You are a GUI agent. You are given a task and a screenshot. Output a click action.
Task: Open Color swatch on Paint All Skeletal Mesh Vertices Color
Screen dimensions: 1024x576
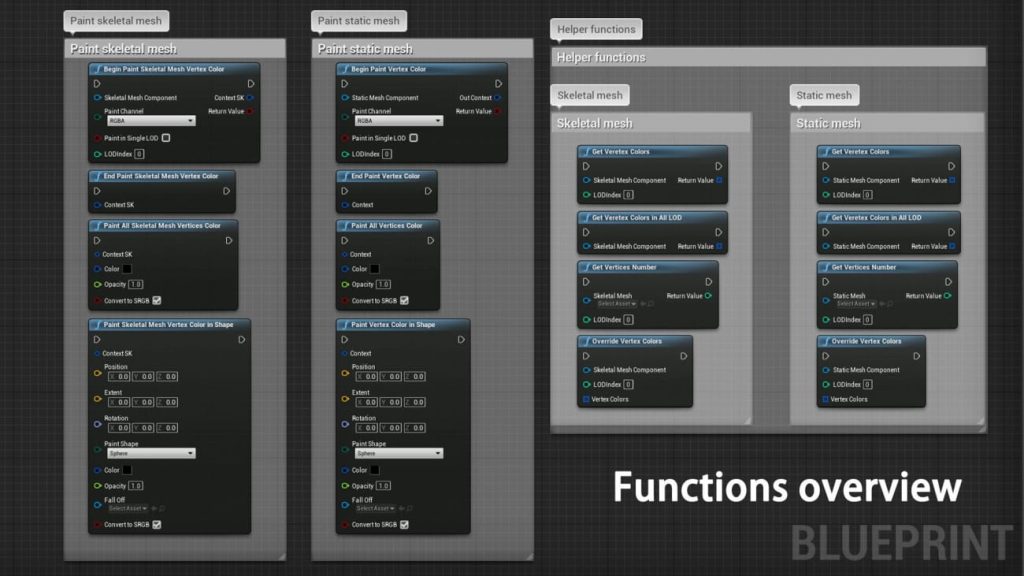[x=127, y=269]
